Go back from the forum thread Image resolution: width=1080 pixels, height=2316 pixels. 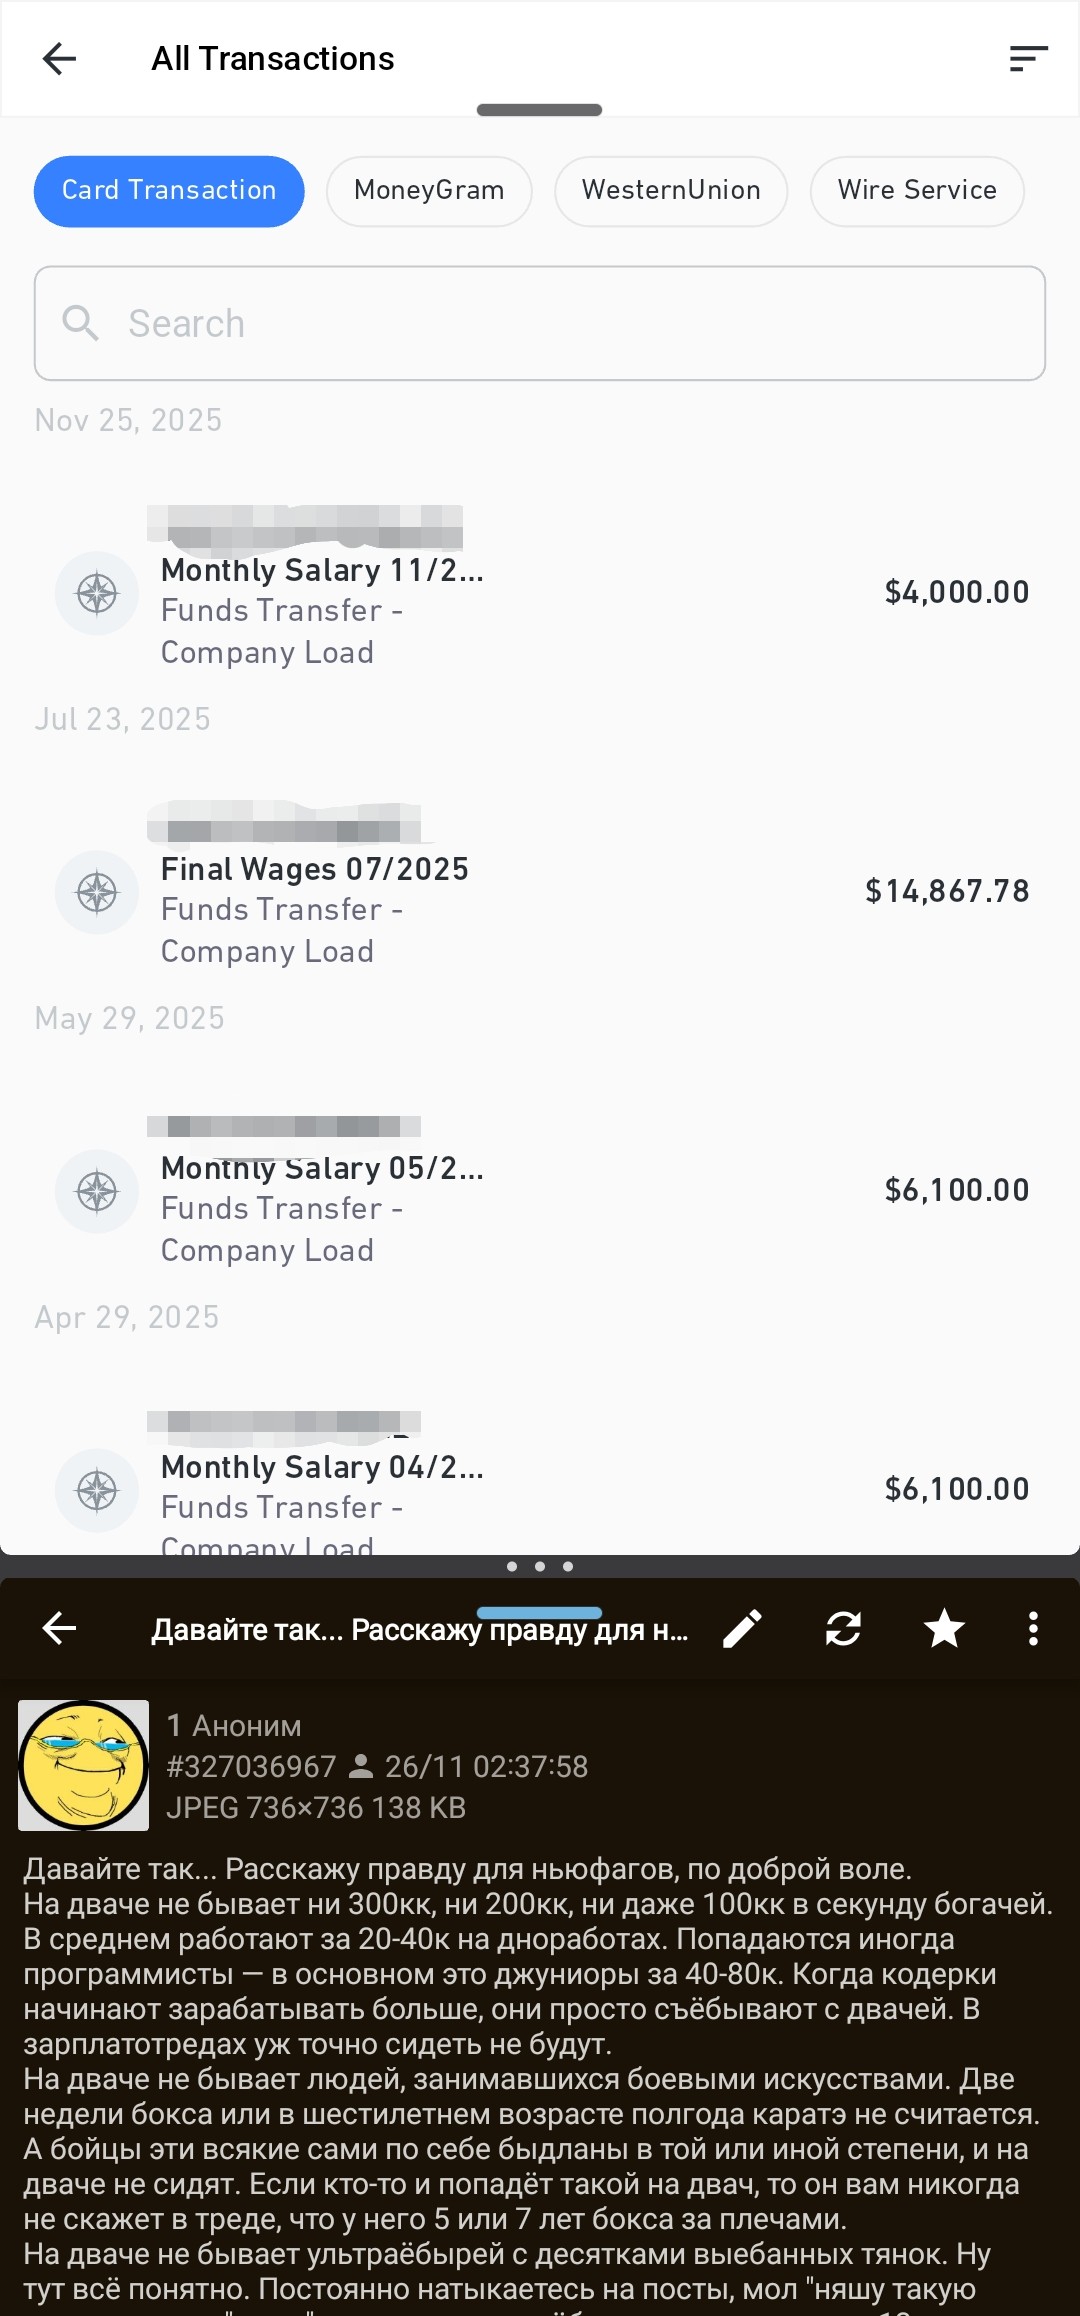(x=60, y=1629)
